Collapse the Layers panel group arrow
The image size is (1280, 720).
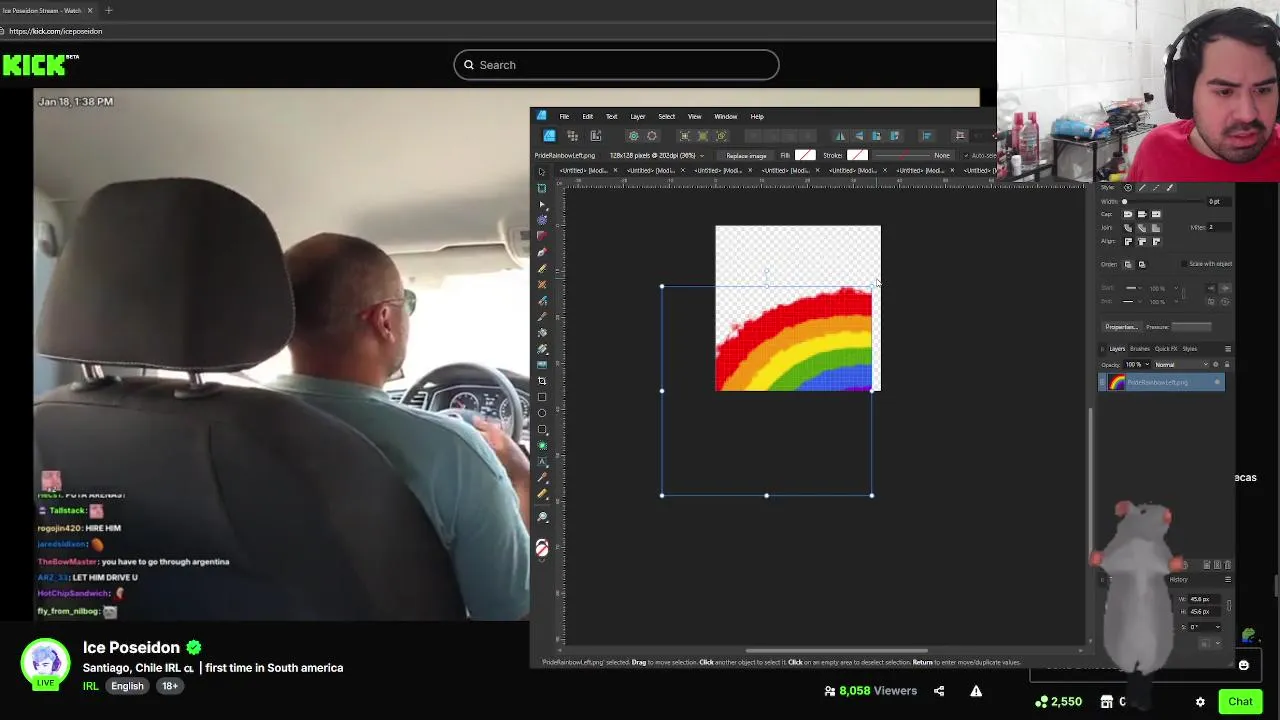pos(1103,349)
